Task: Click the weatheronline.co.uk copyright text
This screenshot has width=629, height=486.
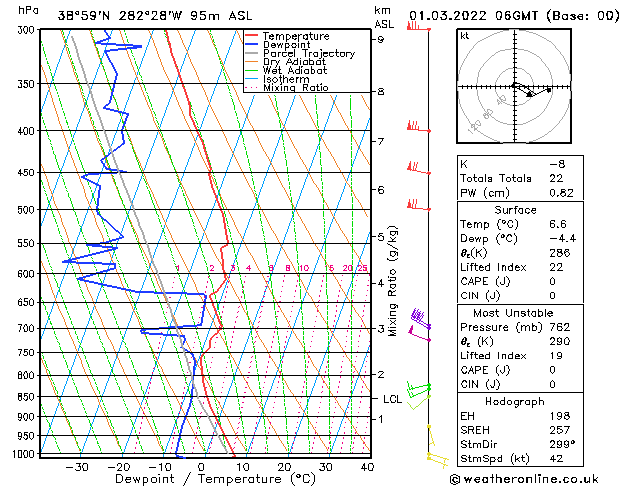Action: click(524, 479)
